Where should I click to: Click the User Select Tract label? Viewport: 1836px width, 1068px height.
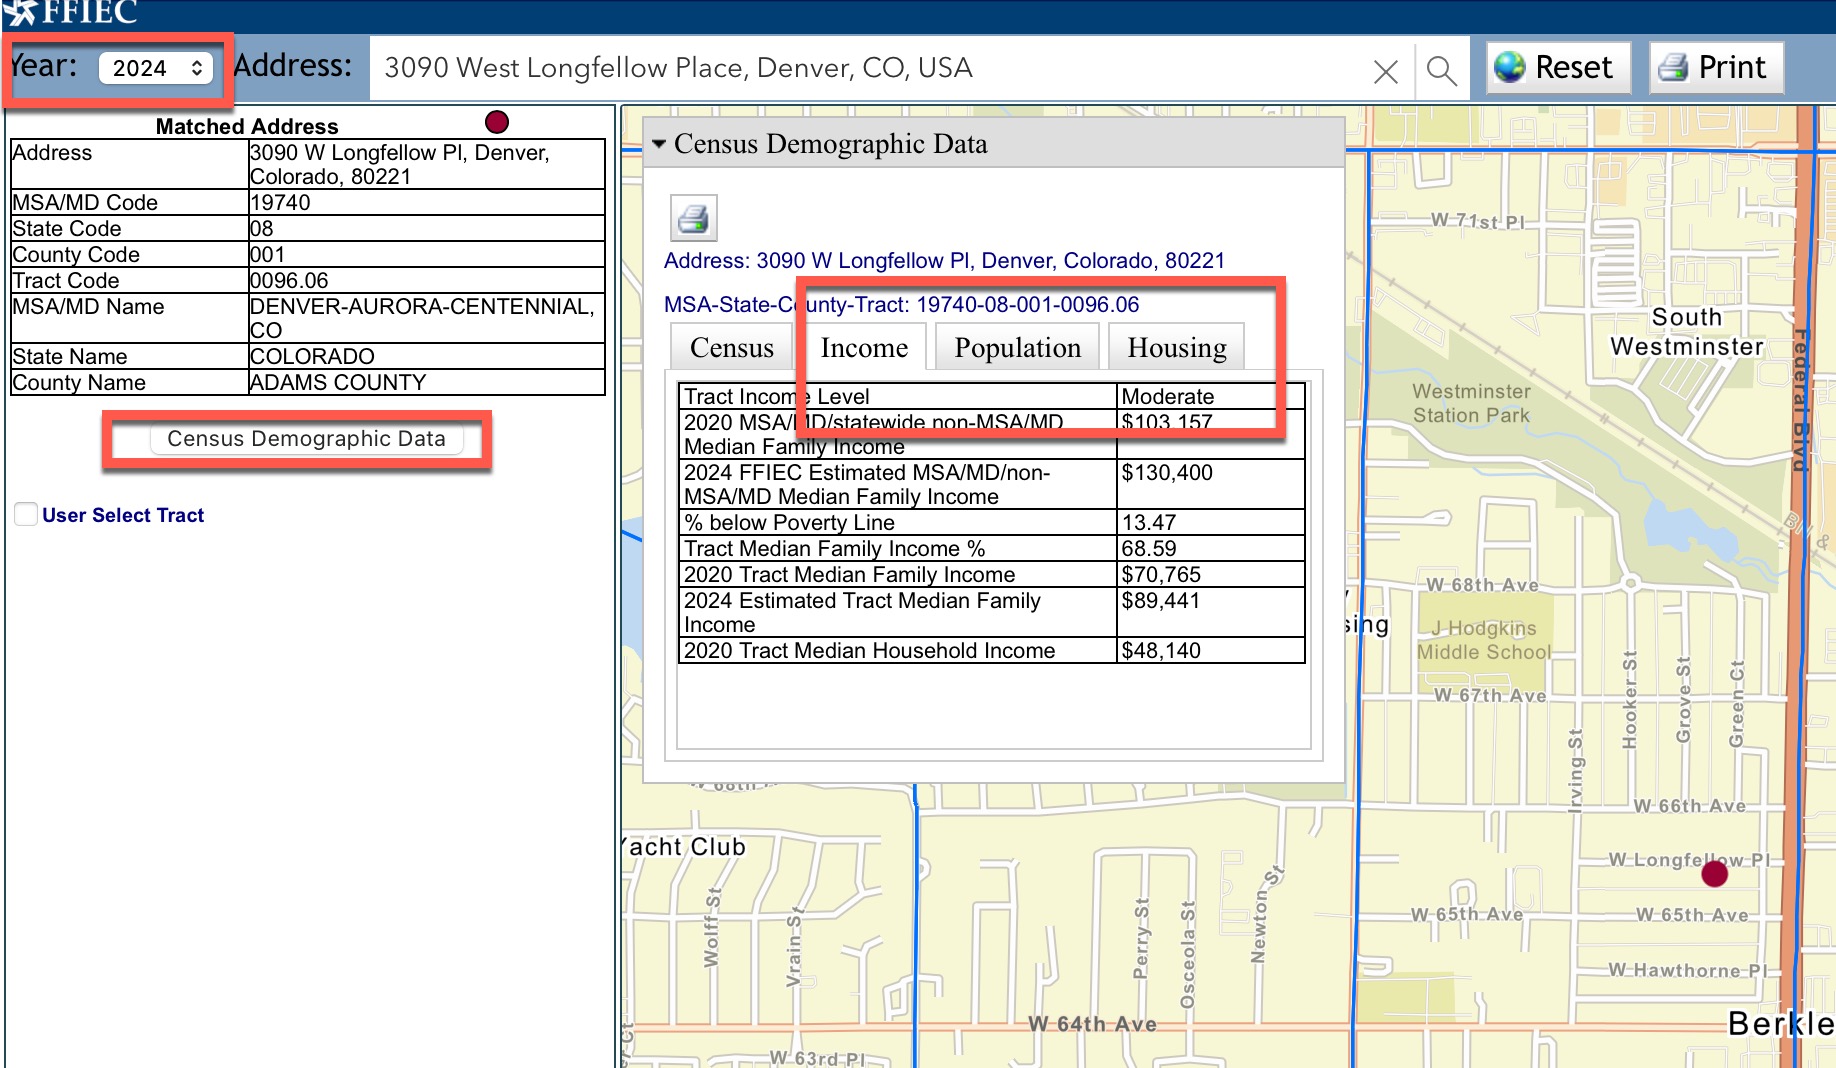123,515
